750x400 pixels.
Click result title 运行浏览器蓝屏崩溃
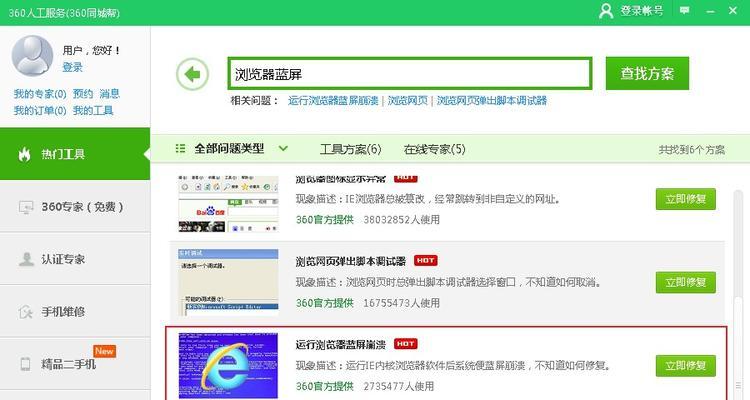[341, 344]
